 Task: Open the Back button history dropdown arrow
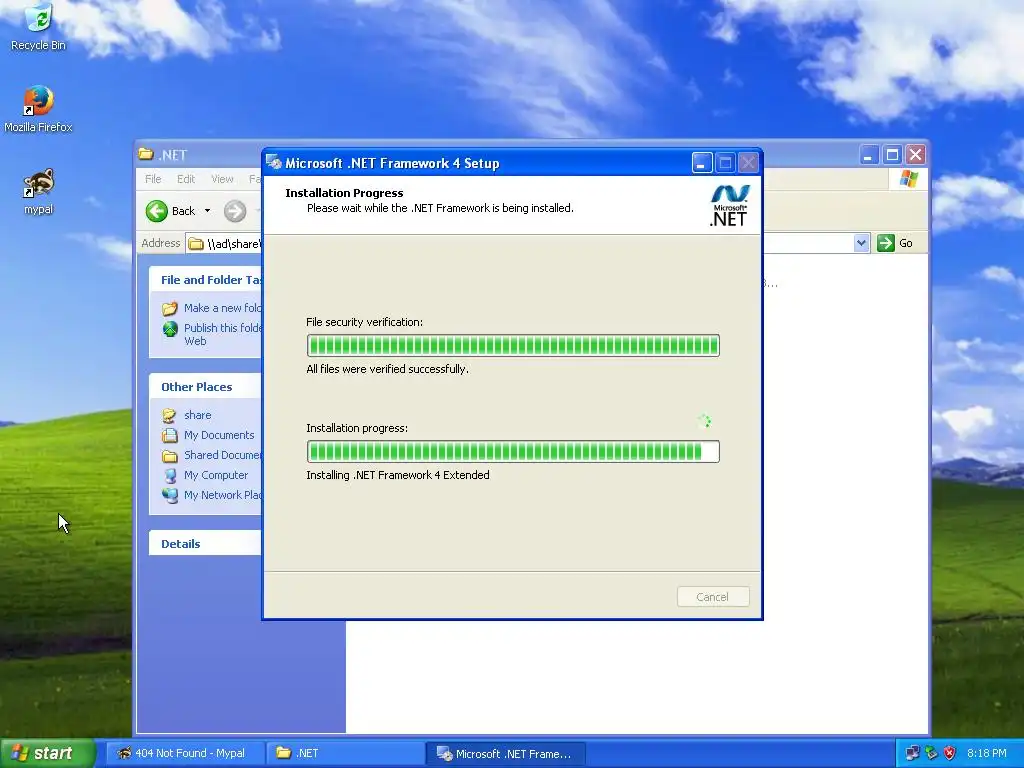click(x=208, y=211)
